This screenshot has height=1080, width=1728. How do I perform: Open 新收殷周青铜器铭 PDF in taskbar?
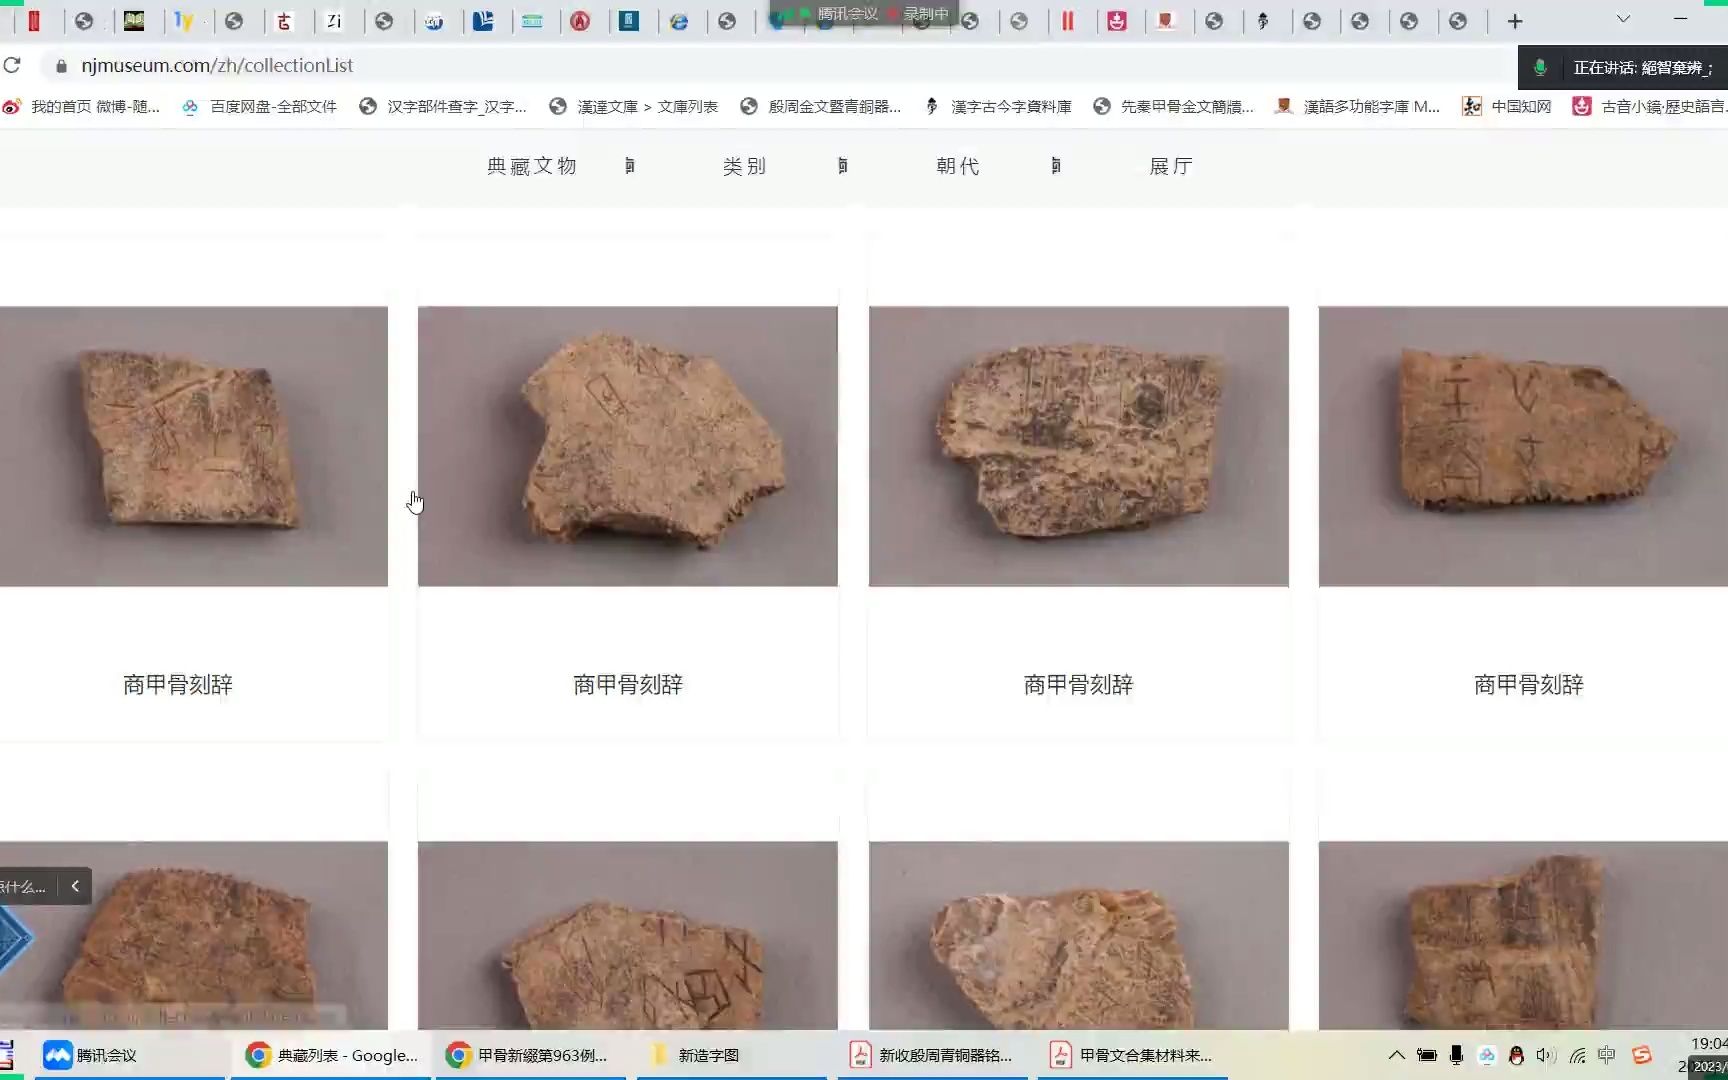[x=932, y=1055]
